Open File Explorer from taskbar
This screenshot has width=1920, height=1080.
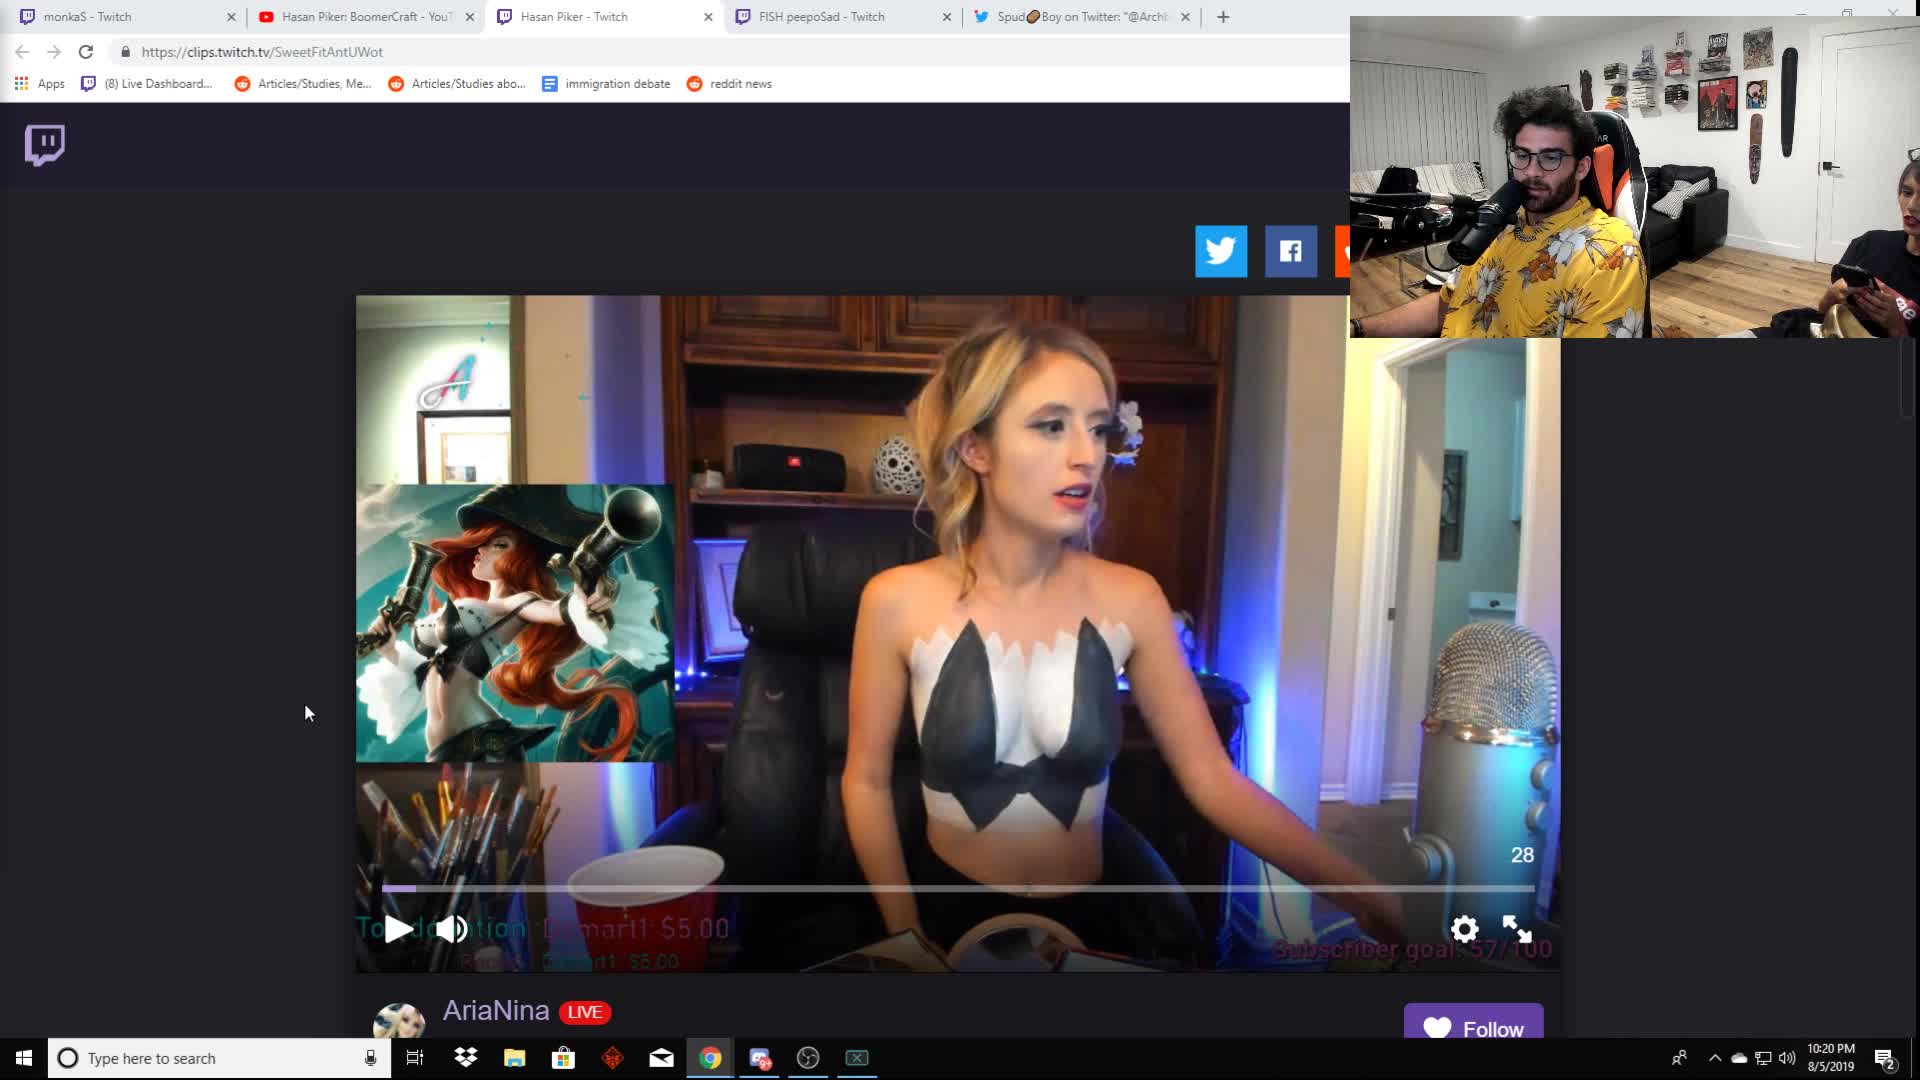coord(514,1058)
